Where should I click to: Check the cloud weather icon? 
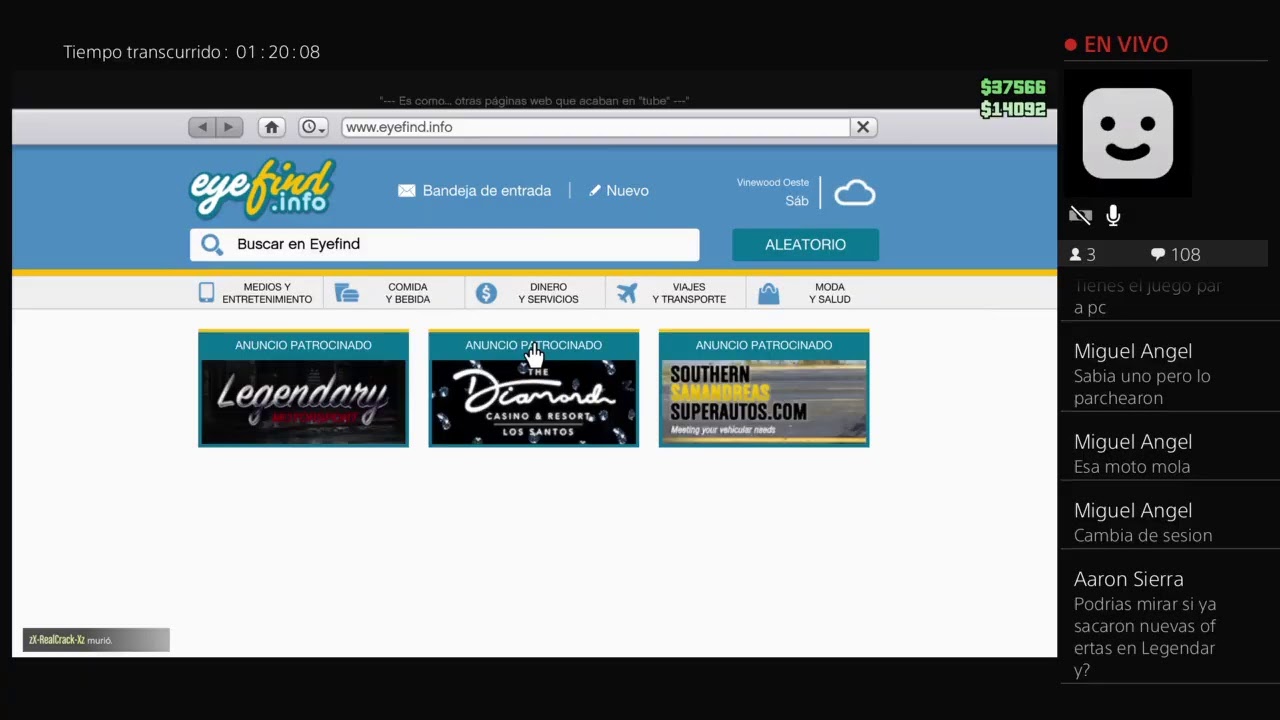click(855, 193)
